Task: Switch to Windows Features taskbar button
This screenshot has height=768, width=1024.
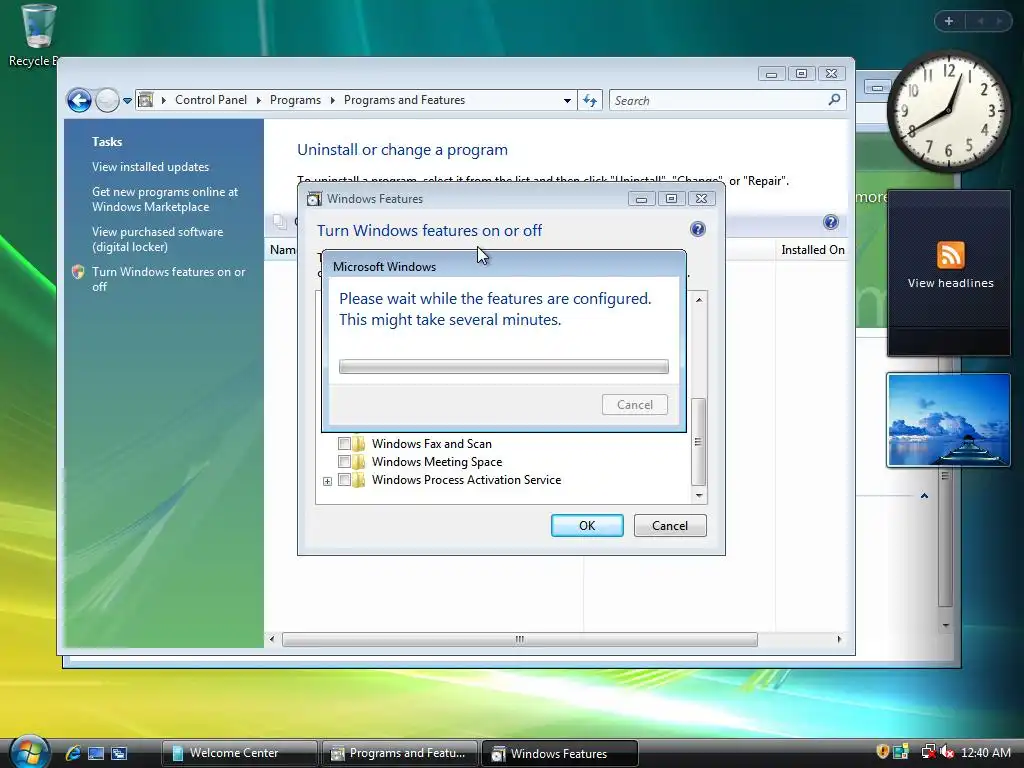Action: 560,753
